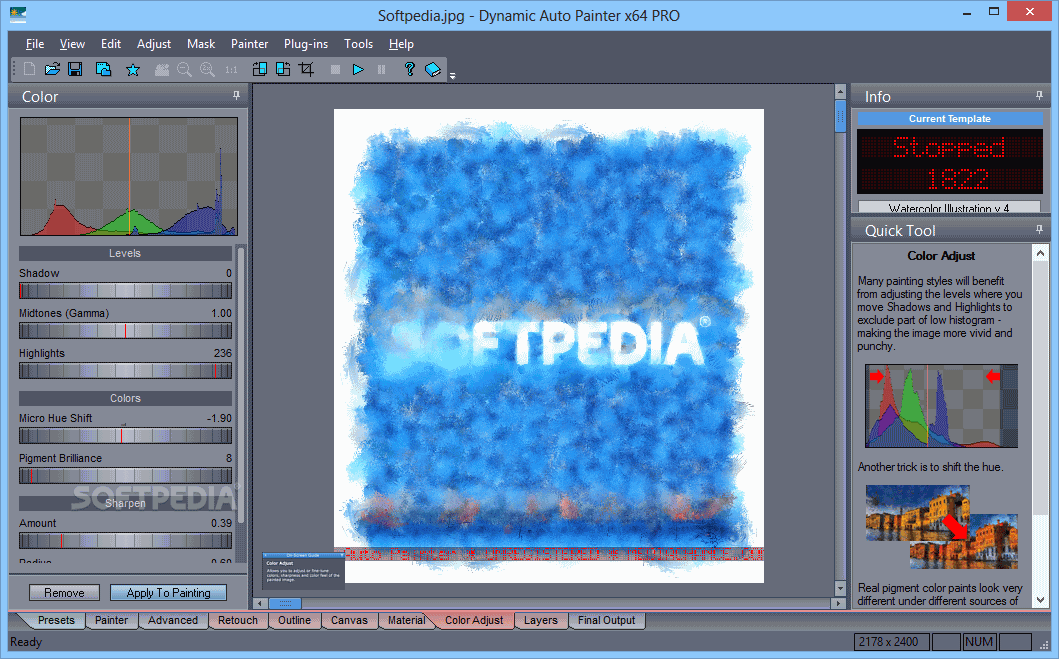Switch to the Layers tab
This screenshot has width=1059, height=659.
pos(541,620)
